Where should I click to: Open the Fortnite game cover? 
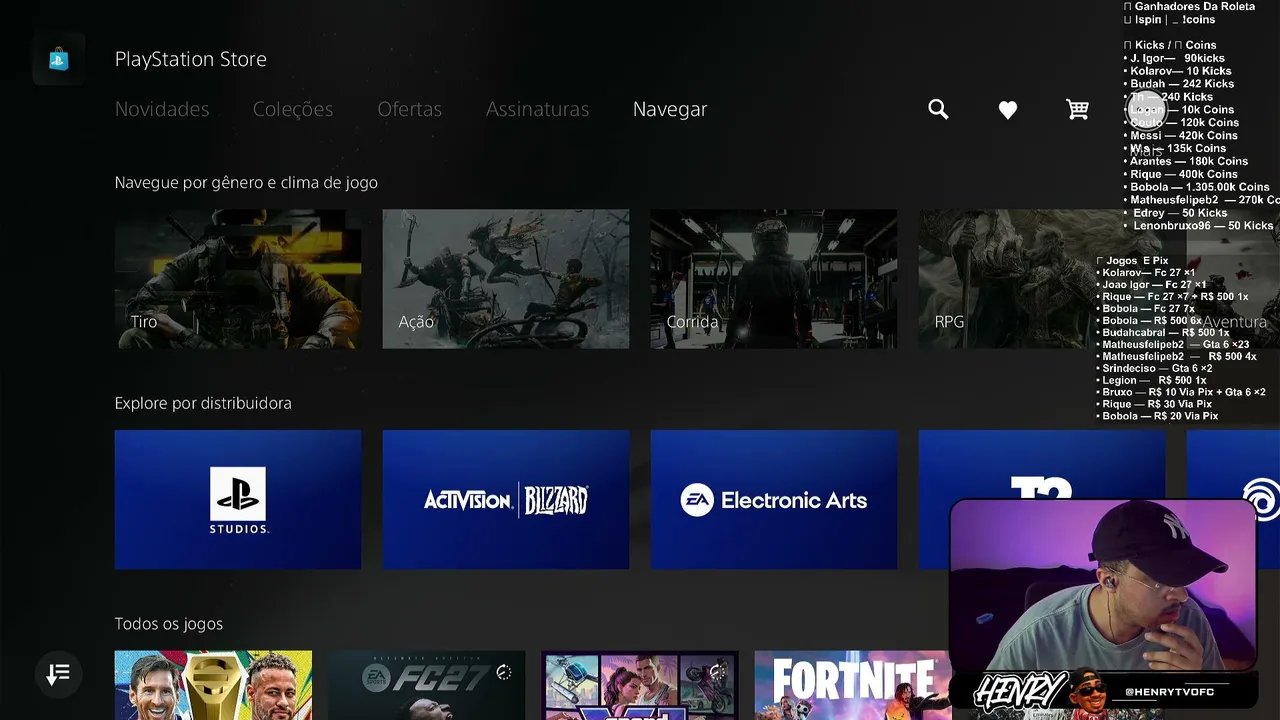coord(852,686)
